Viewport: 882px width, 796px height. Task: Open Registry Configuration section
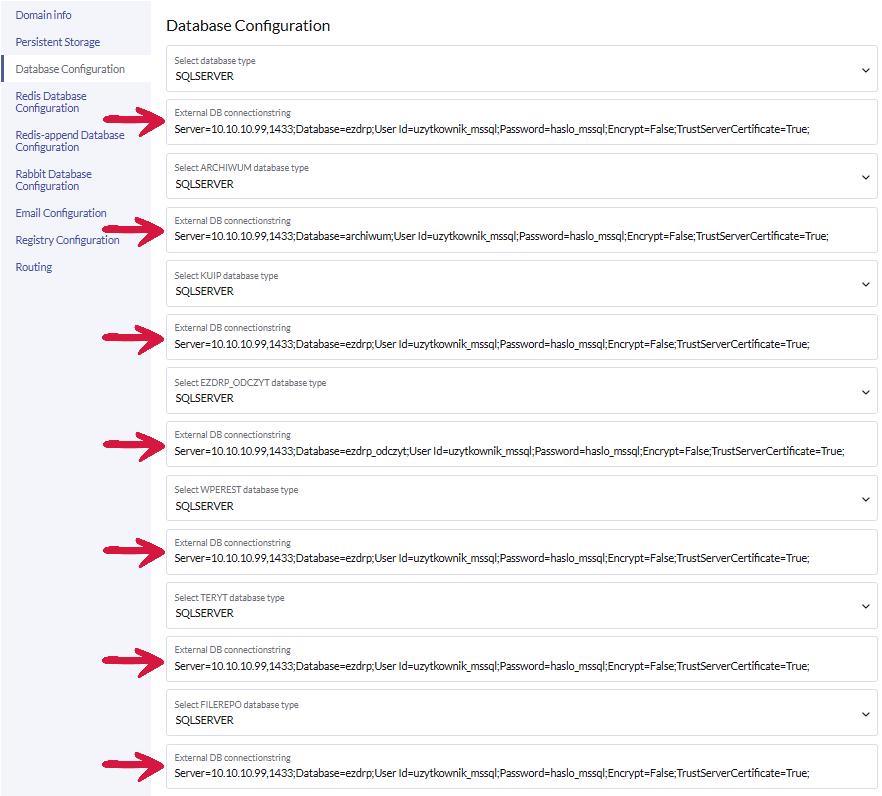point(67,240)
